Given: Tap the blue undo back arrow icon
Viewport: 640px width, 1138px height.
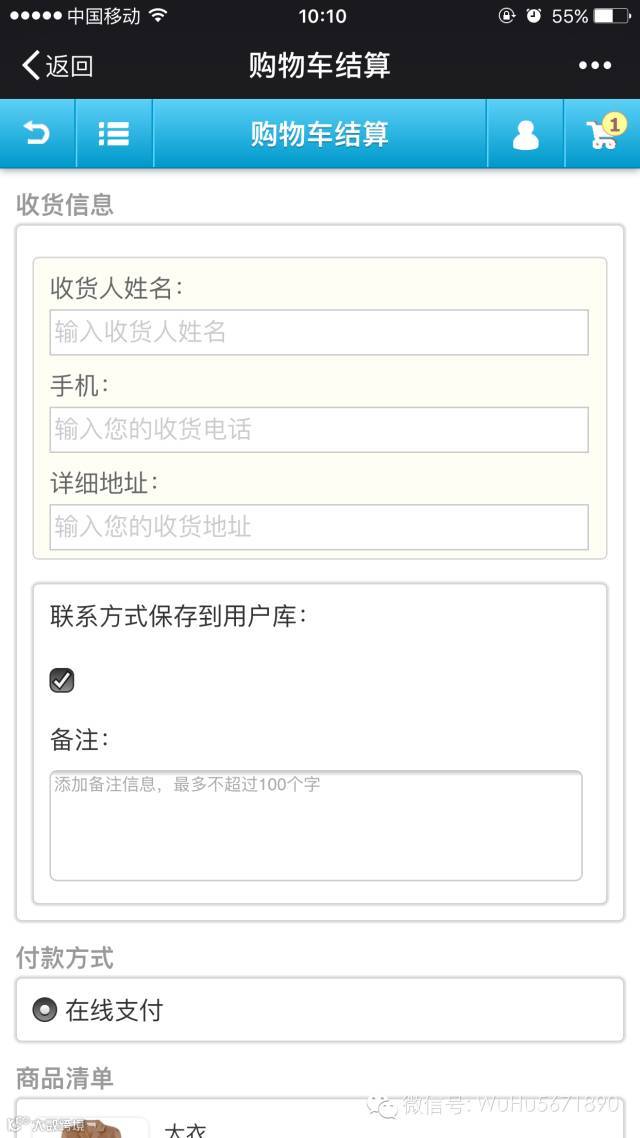Looking at the screenshot, I should (x=37, y=134).
